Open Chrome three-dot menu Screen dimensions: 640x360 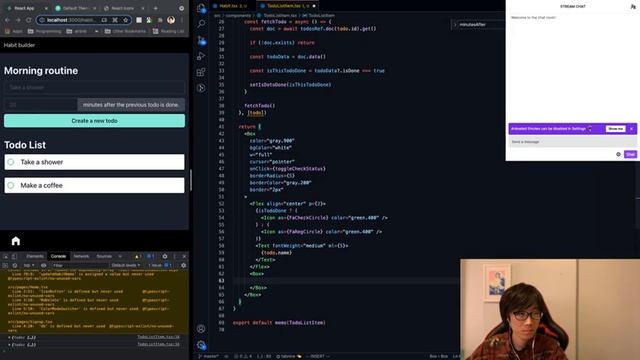coord(182,20)
